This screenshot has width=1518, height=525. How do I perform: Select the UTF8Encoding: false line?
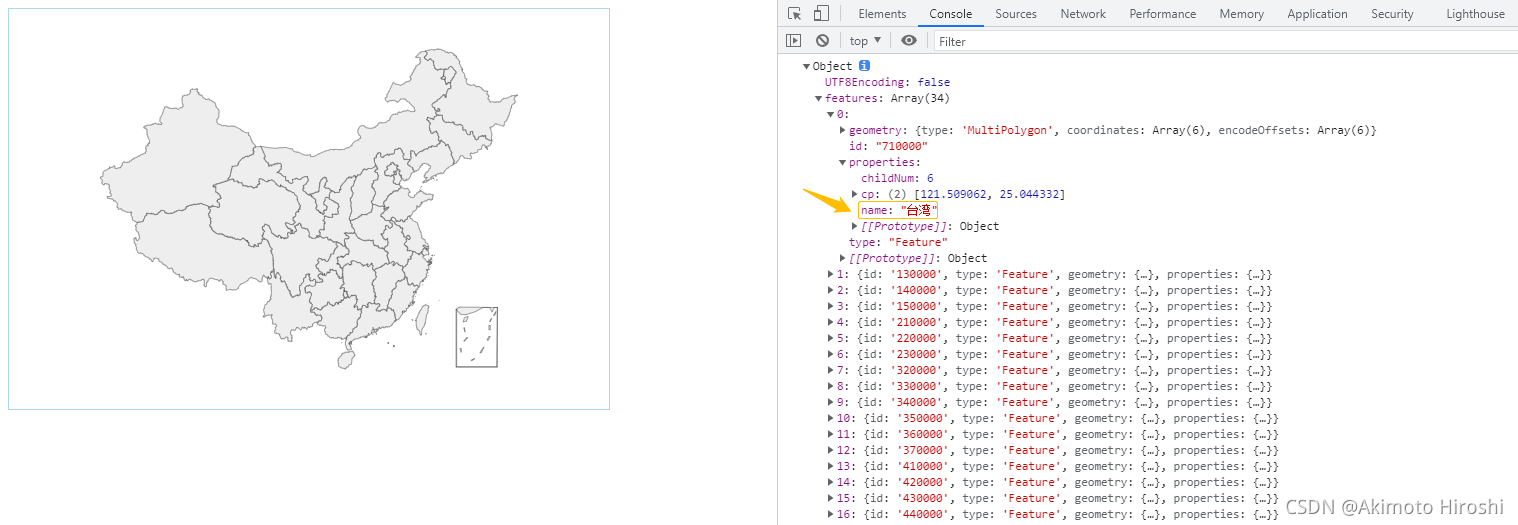point(887,82)
